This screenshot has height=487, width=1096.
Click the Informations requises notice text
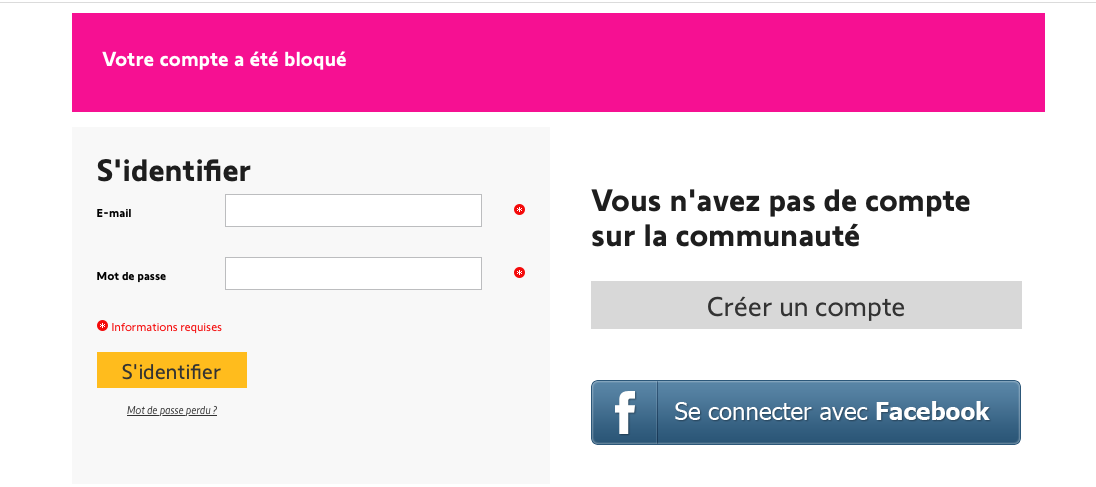click(166, 327)
